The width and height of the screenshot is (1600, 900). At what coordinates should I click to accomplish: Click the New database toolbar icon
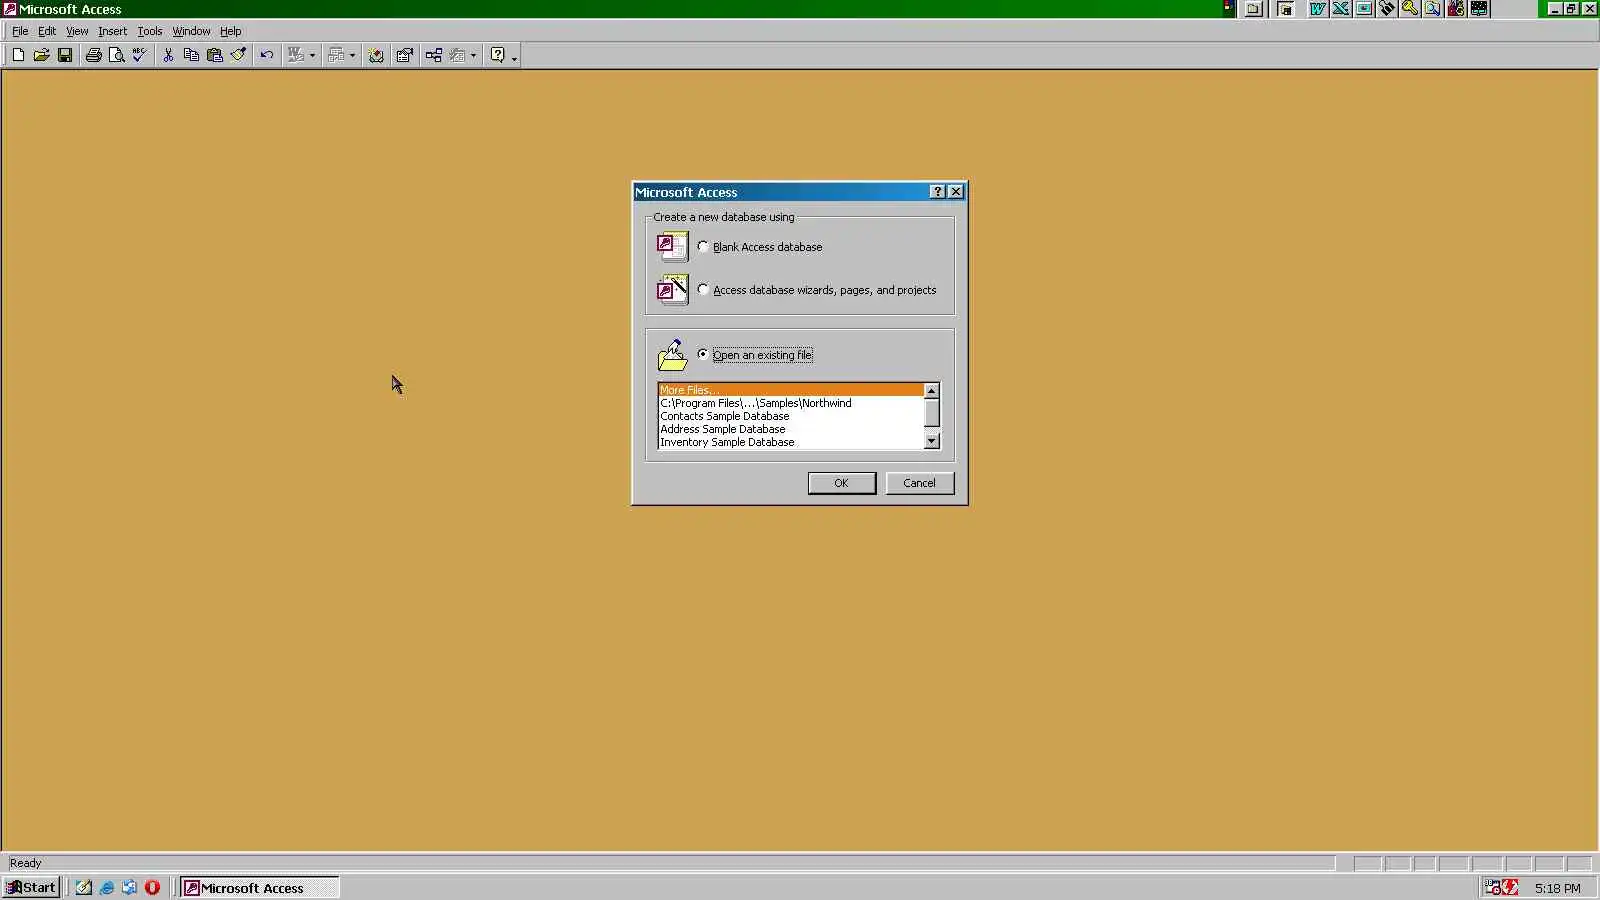[18, 55]
